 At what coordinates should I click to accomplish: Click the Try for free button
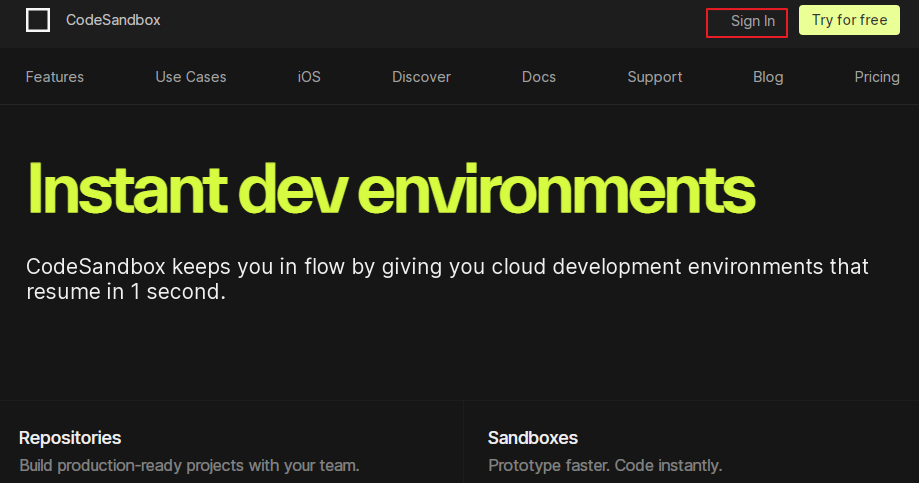tap(849, 20)
